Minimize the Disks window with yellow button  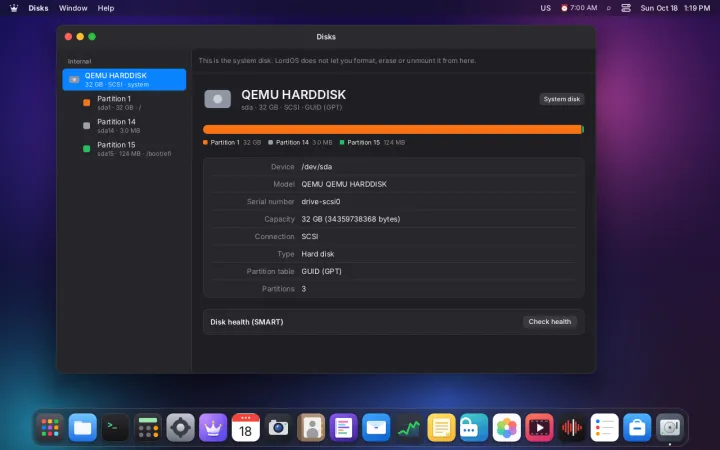(x=80, y=37)
